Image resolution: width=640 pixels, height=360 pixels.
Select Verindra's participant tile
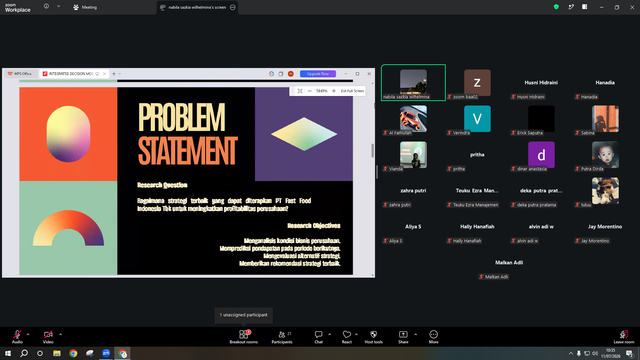click(x=477, y=119)
